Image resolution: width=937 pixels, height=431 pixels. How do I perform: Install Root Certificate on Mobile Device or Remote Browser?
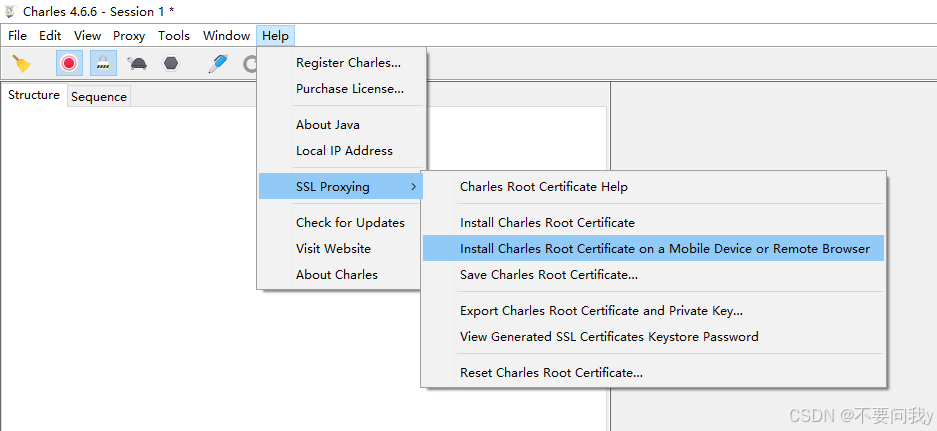653,249
